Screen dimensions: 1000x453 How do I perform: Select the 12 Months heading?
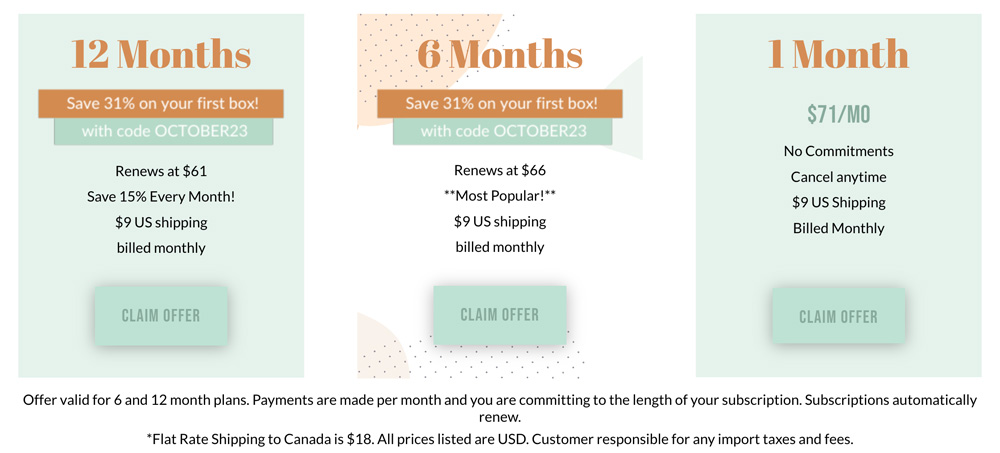(x=161, y=54)
